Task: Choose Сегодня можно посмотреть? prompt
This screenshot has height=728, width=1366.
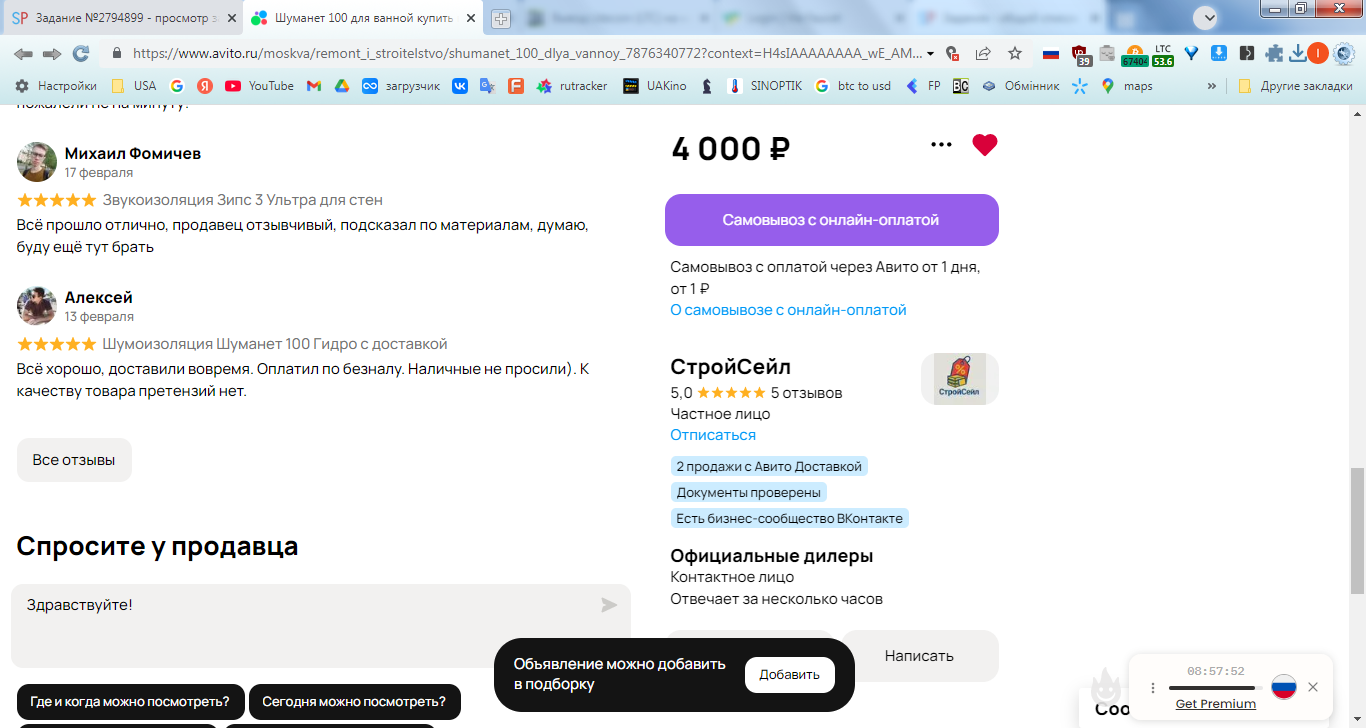Action: 354,701
